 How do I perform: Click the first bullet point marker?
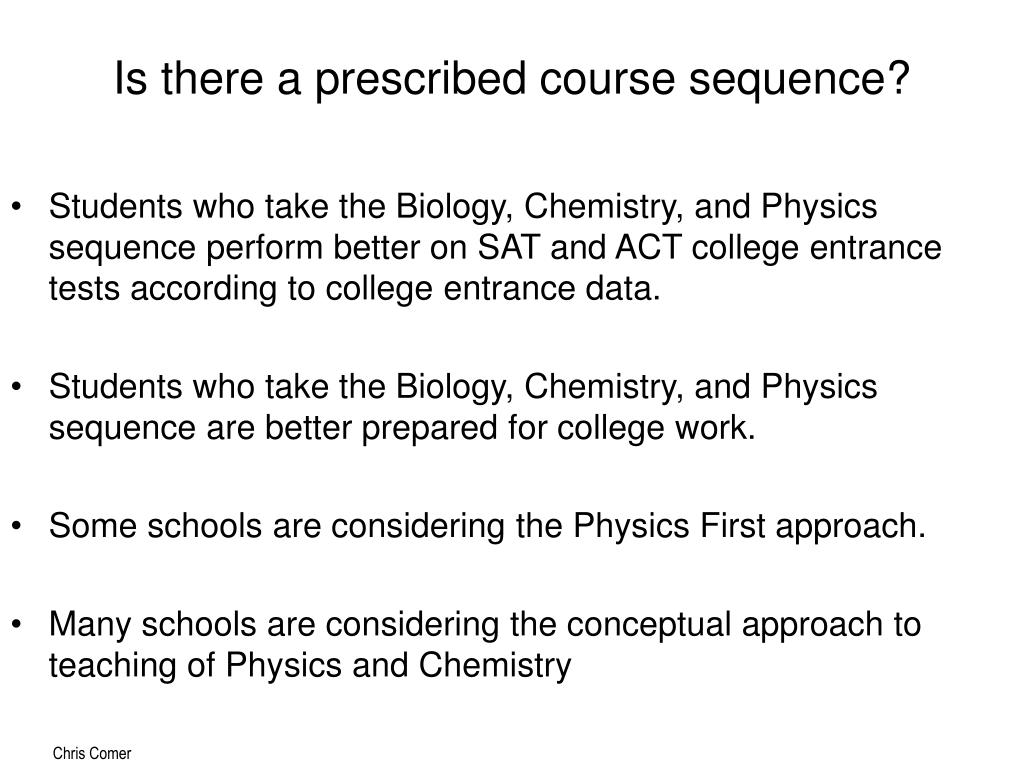tap(17, 208)
